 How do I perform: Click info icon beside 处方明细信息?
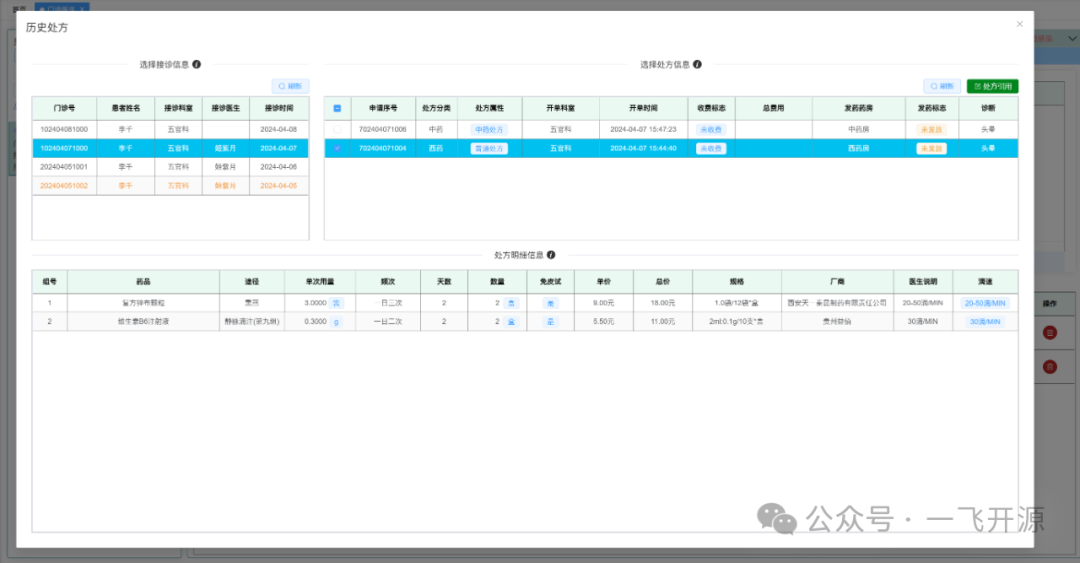pos(551,255)
